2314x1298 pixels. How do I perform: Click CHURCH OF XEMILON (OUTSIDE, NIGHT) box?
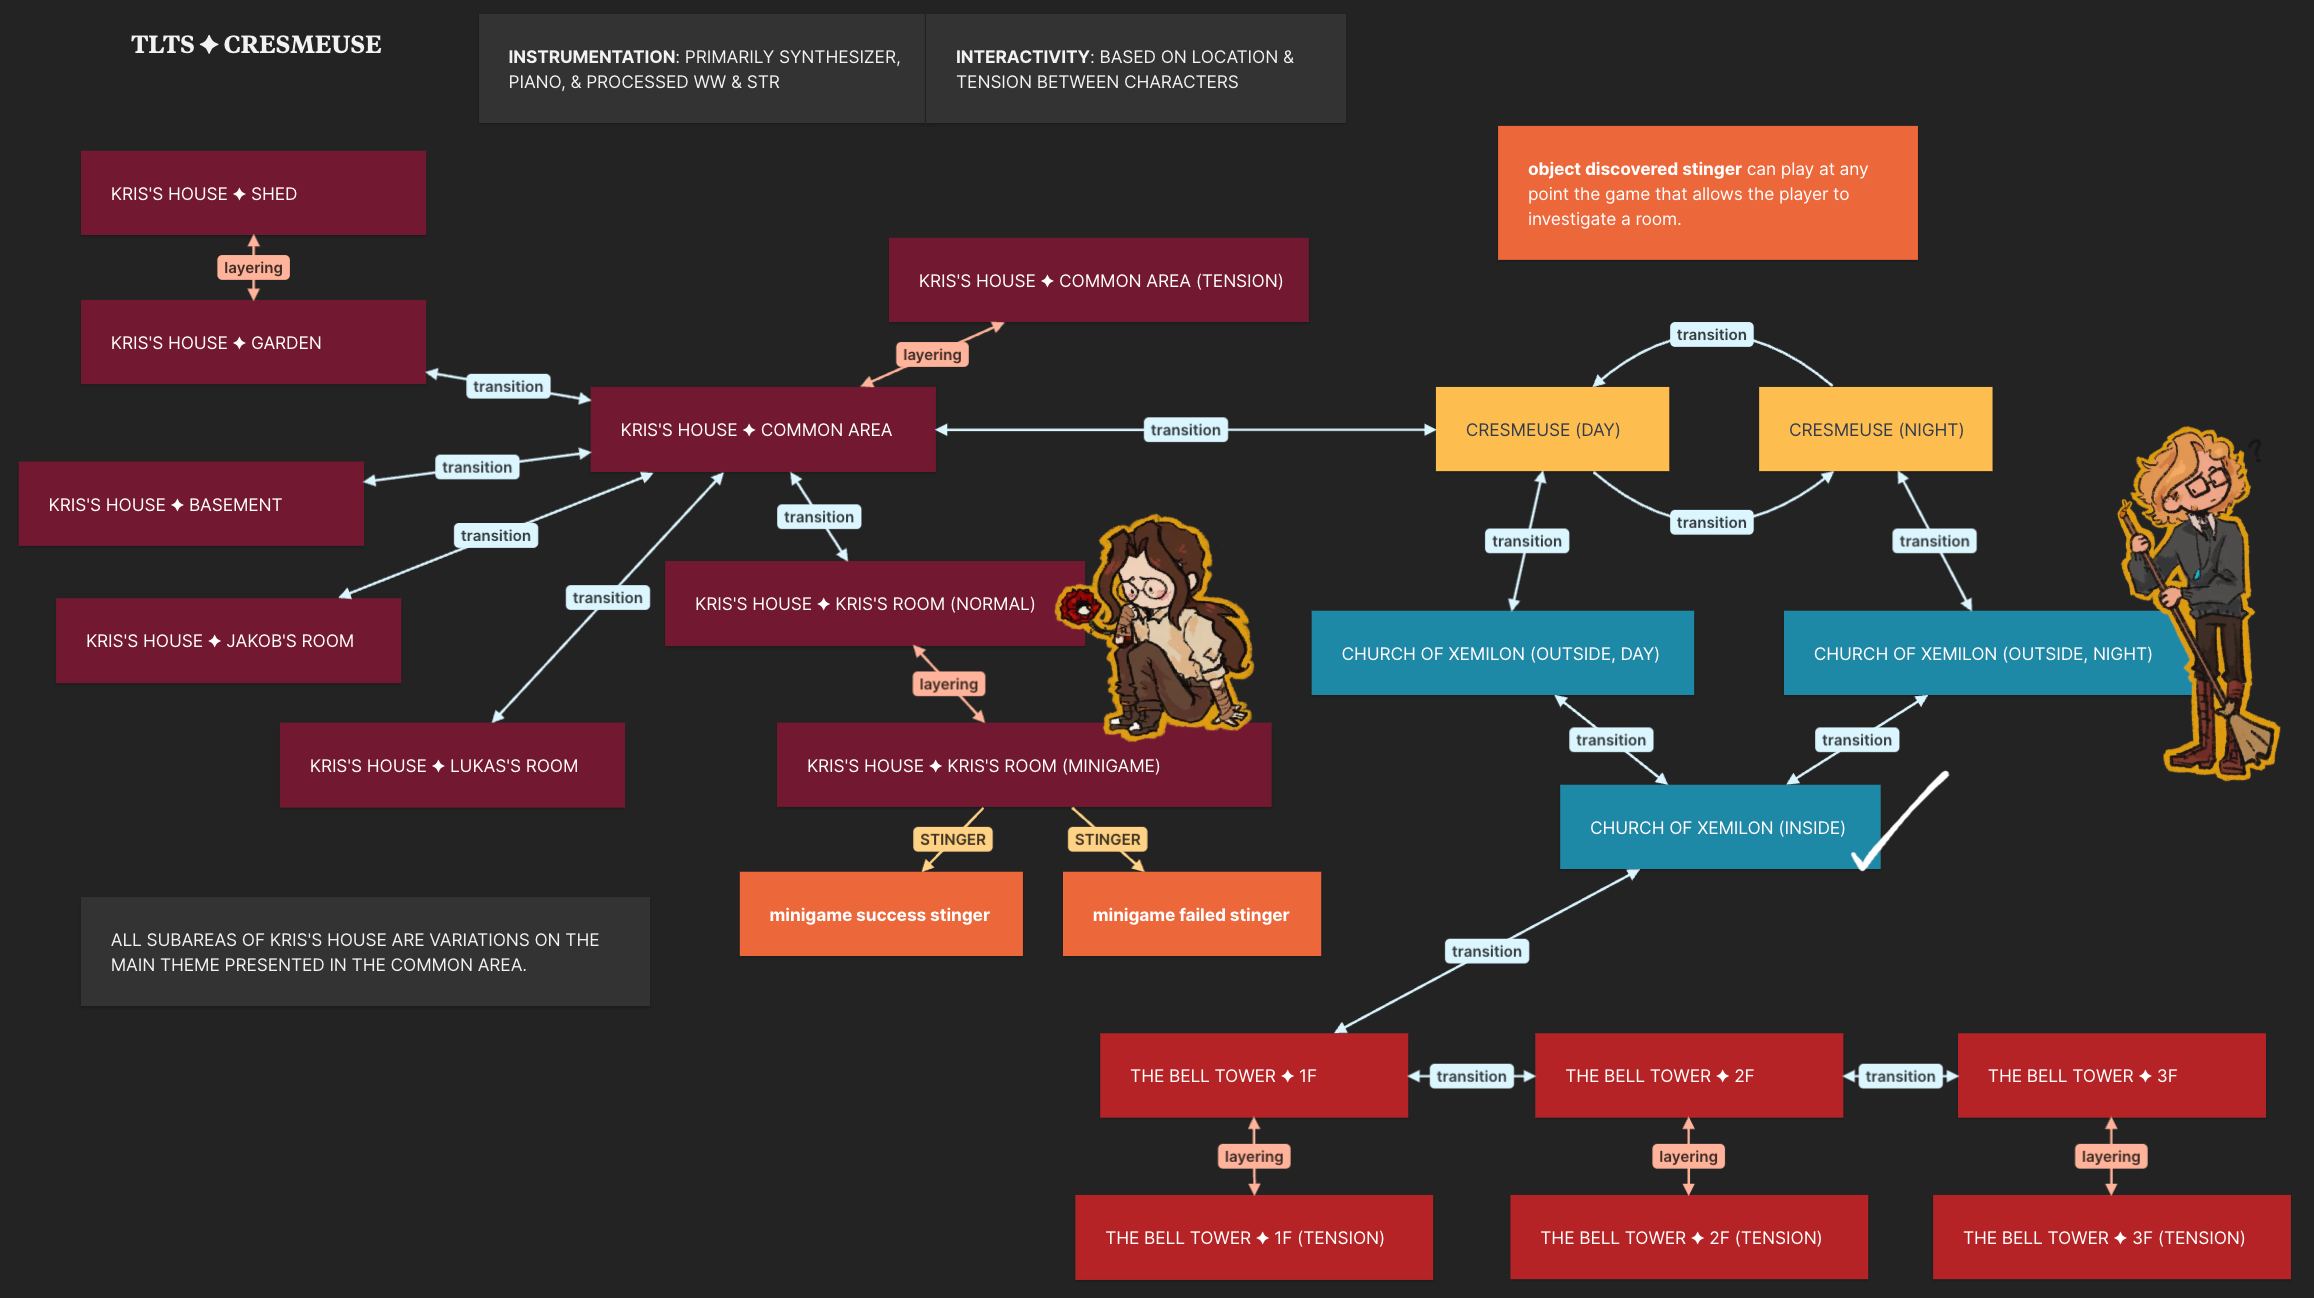point(1987,653)
